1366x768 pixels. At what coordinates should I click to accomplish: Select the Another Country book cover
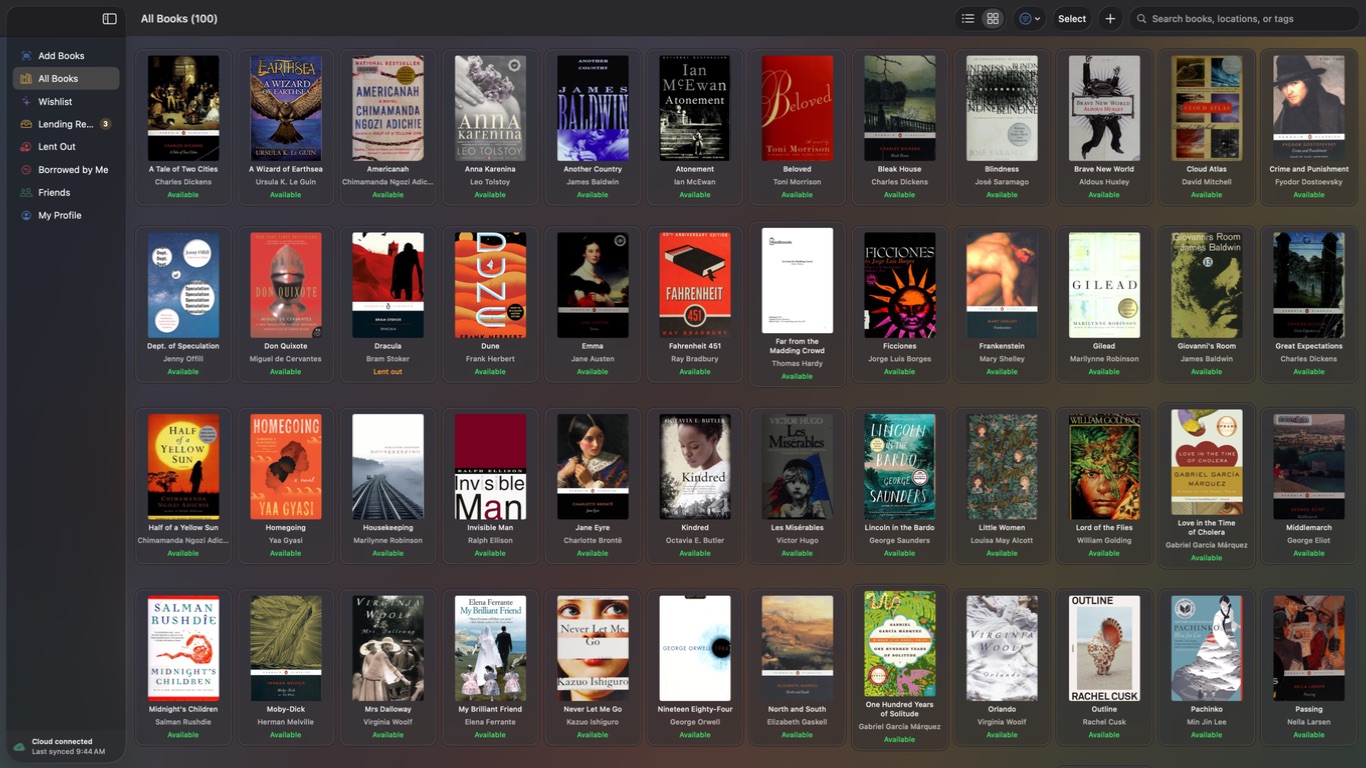[592, 108]
